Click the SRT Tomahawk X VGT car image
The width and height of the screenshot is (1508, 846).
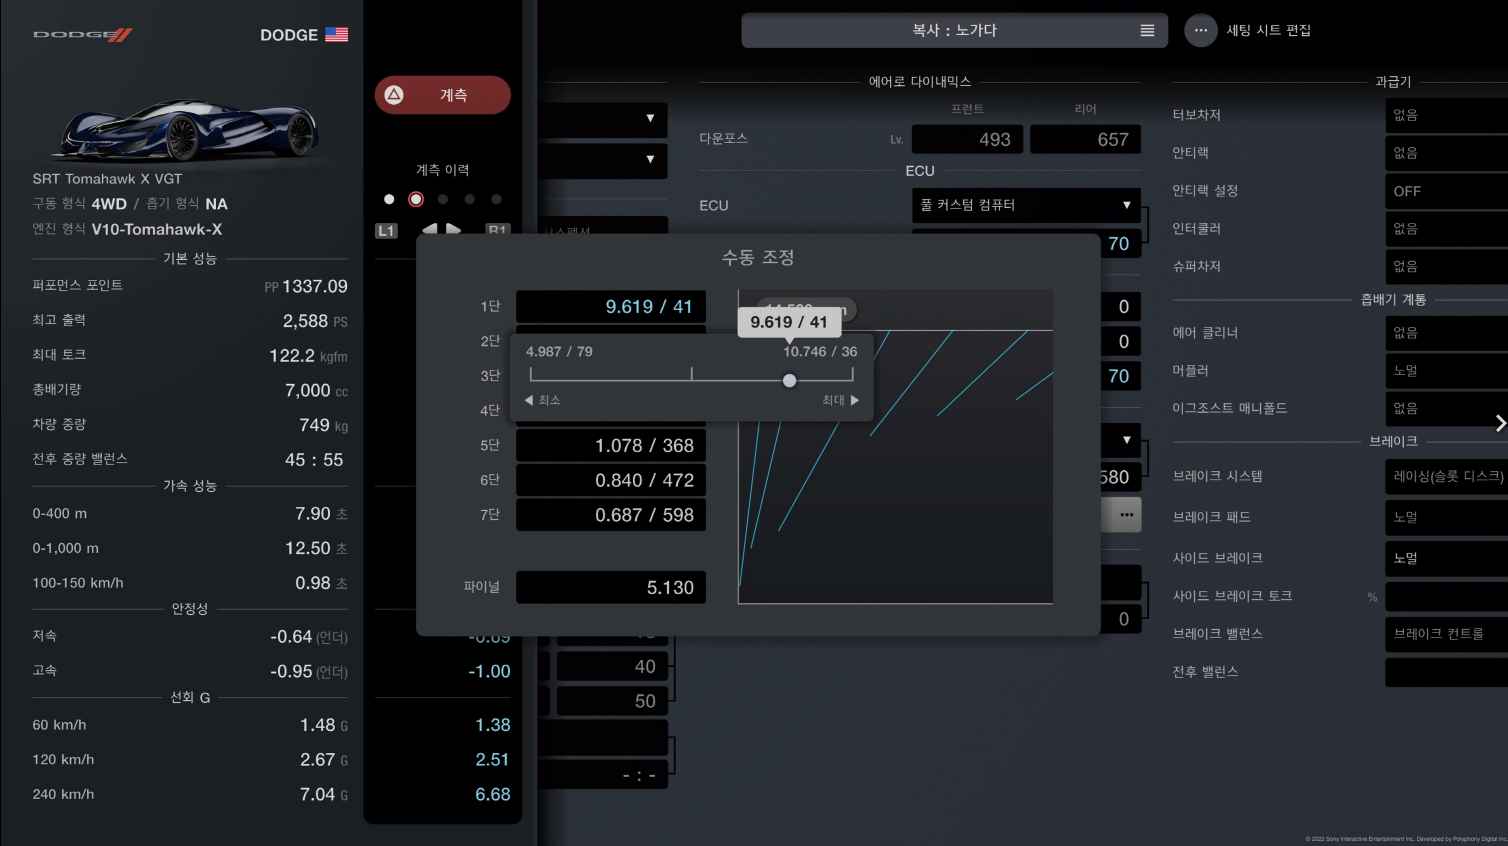[x=187, y=130]
